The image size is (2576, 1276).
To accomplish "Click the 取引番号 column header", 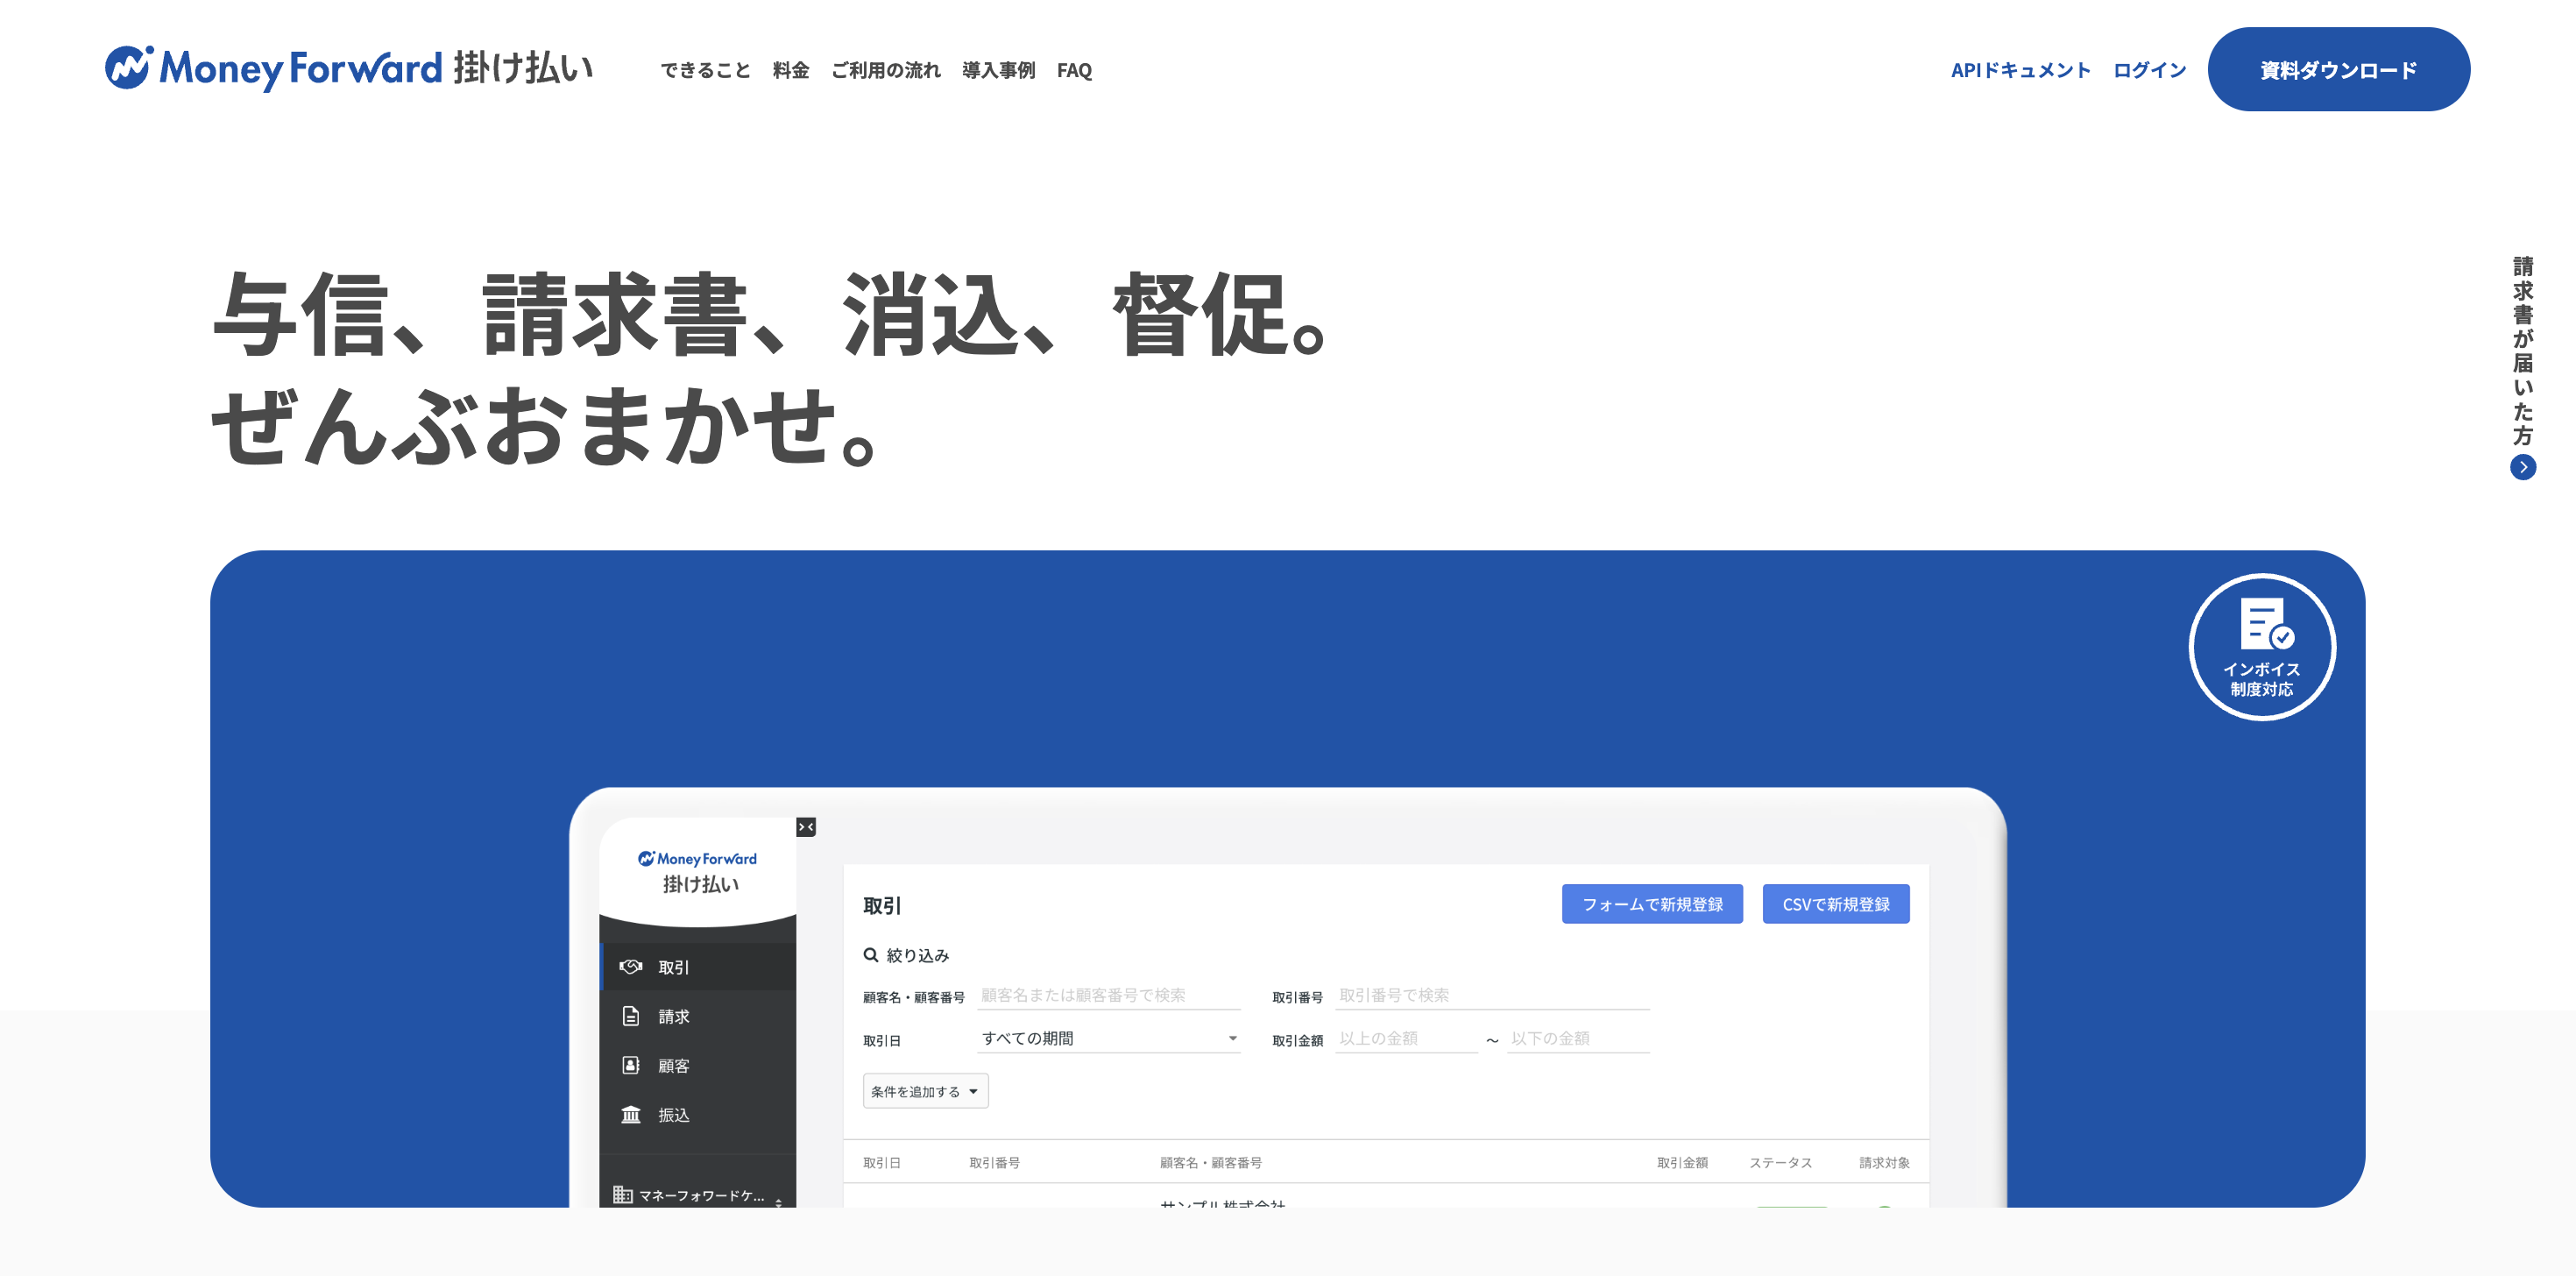I will pos(994,1162).
